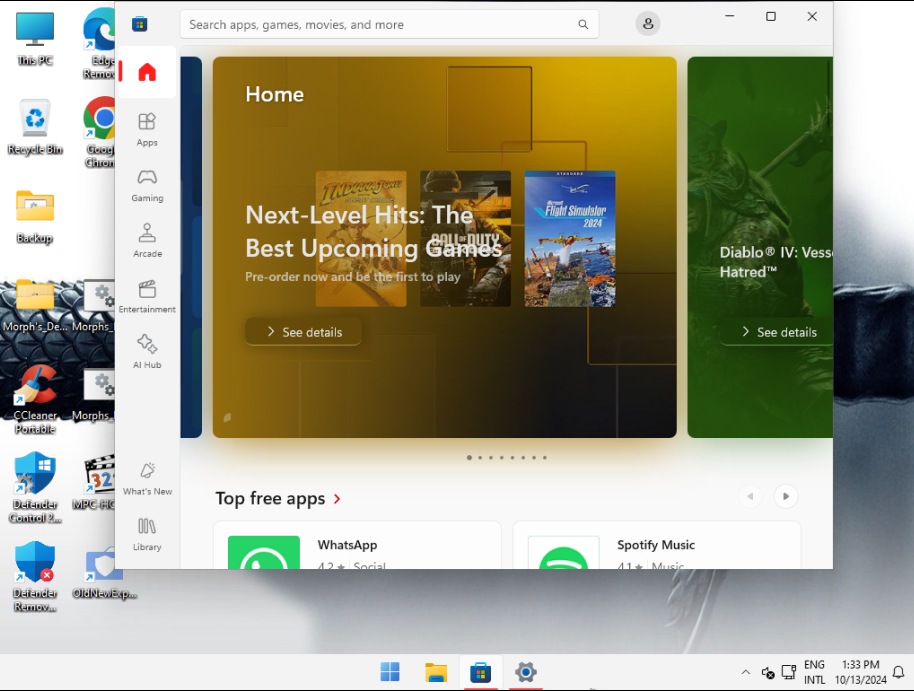This screenshot has height=691, width=914.
Task: Select the first carousel page dot
Action: pos(469,458)
